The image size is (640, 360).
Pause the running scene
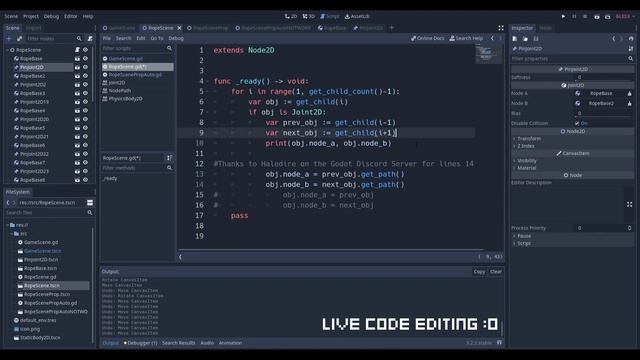coord(574,16)
